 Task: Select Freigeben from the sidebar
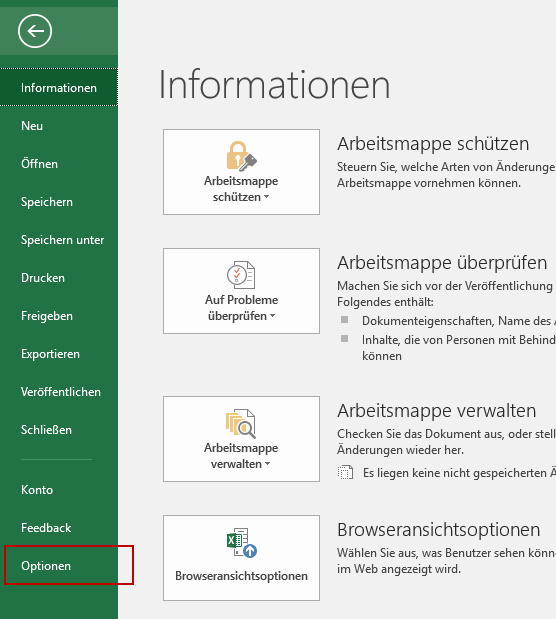tap(59, 315)
